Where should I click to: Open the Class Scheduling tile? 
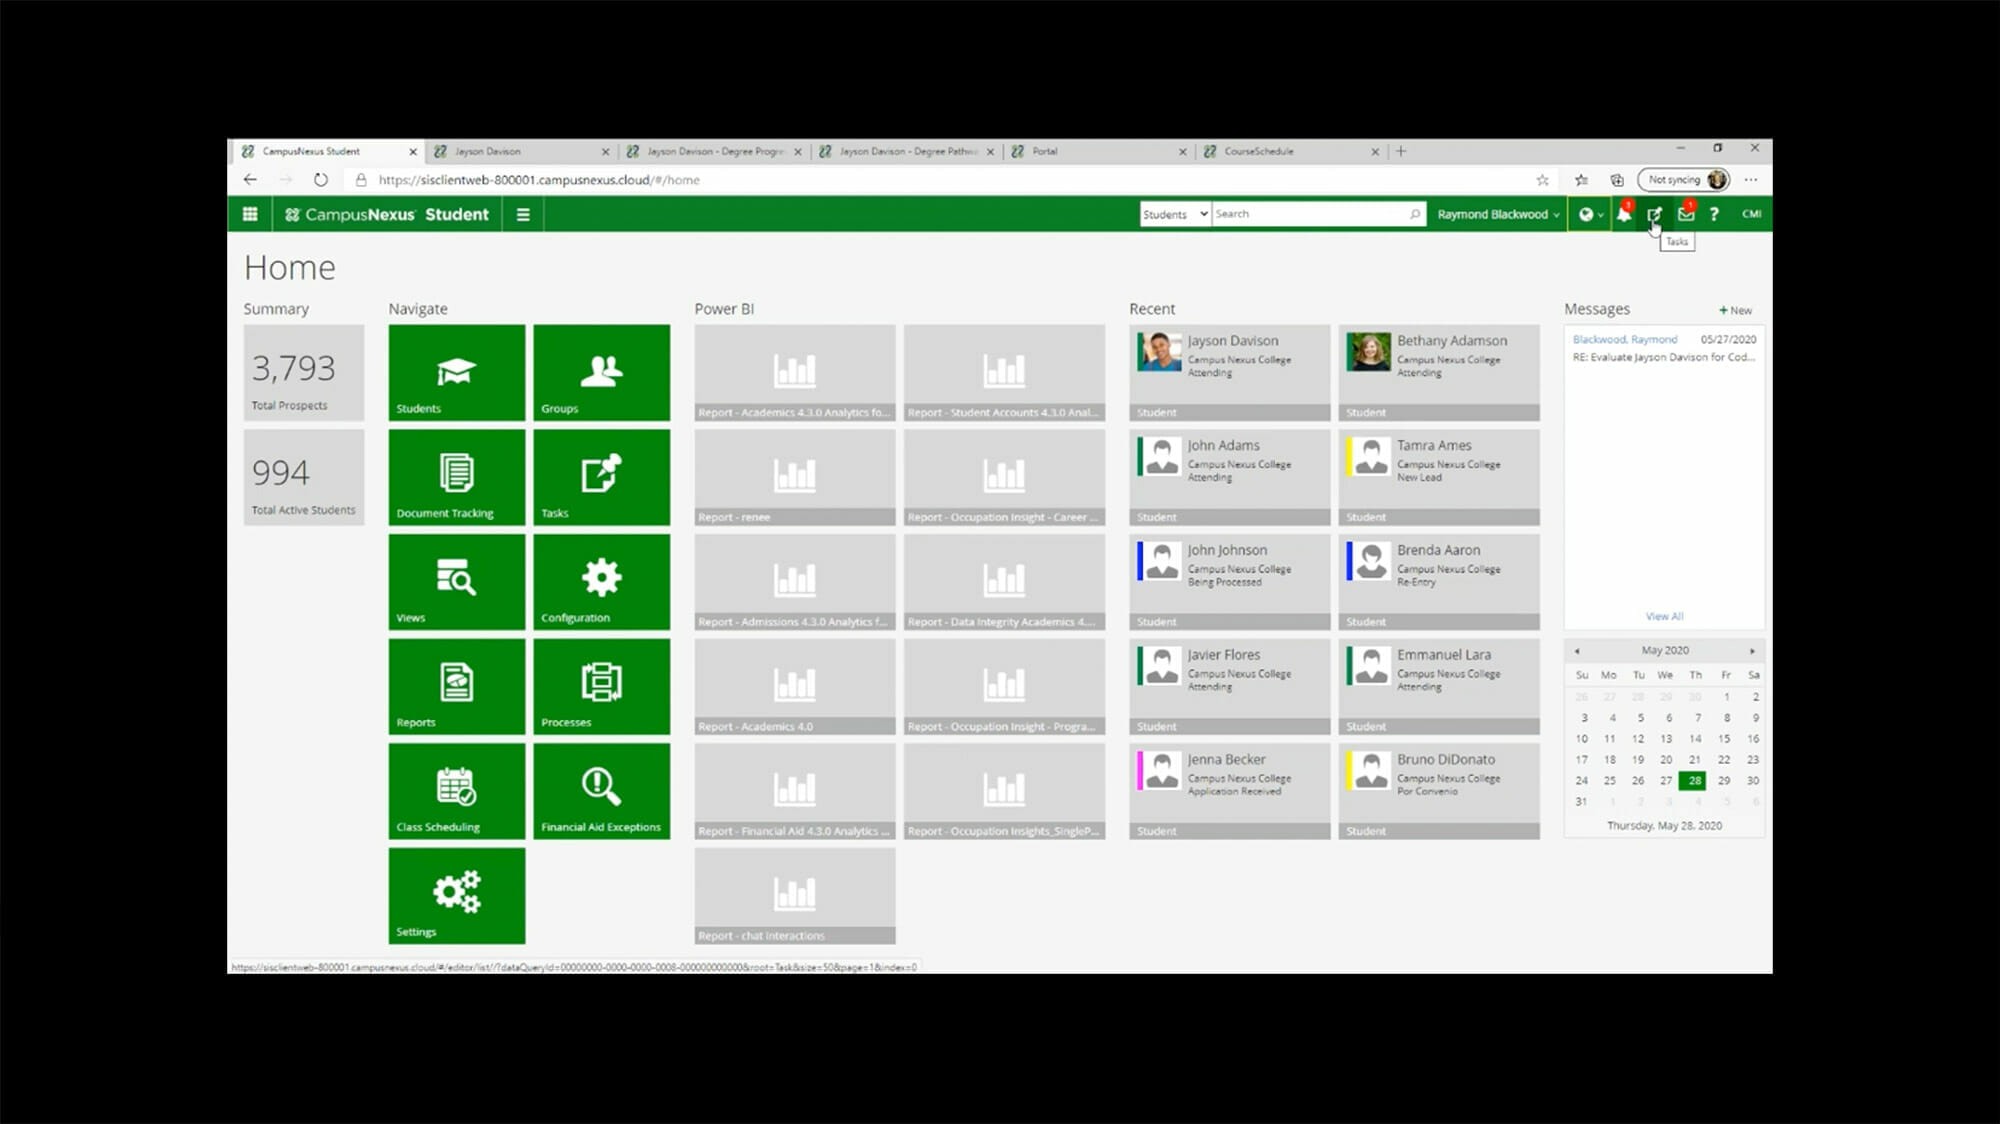[456, 791]
